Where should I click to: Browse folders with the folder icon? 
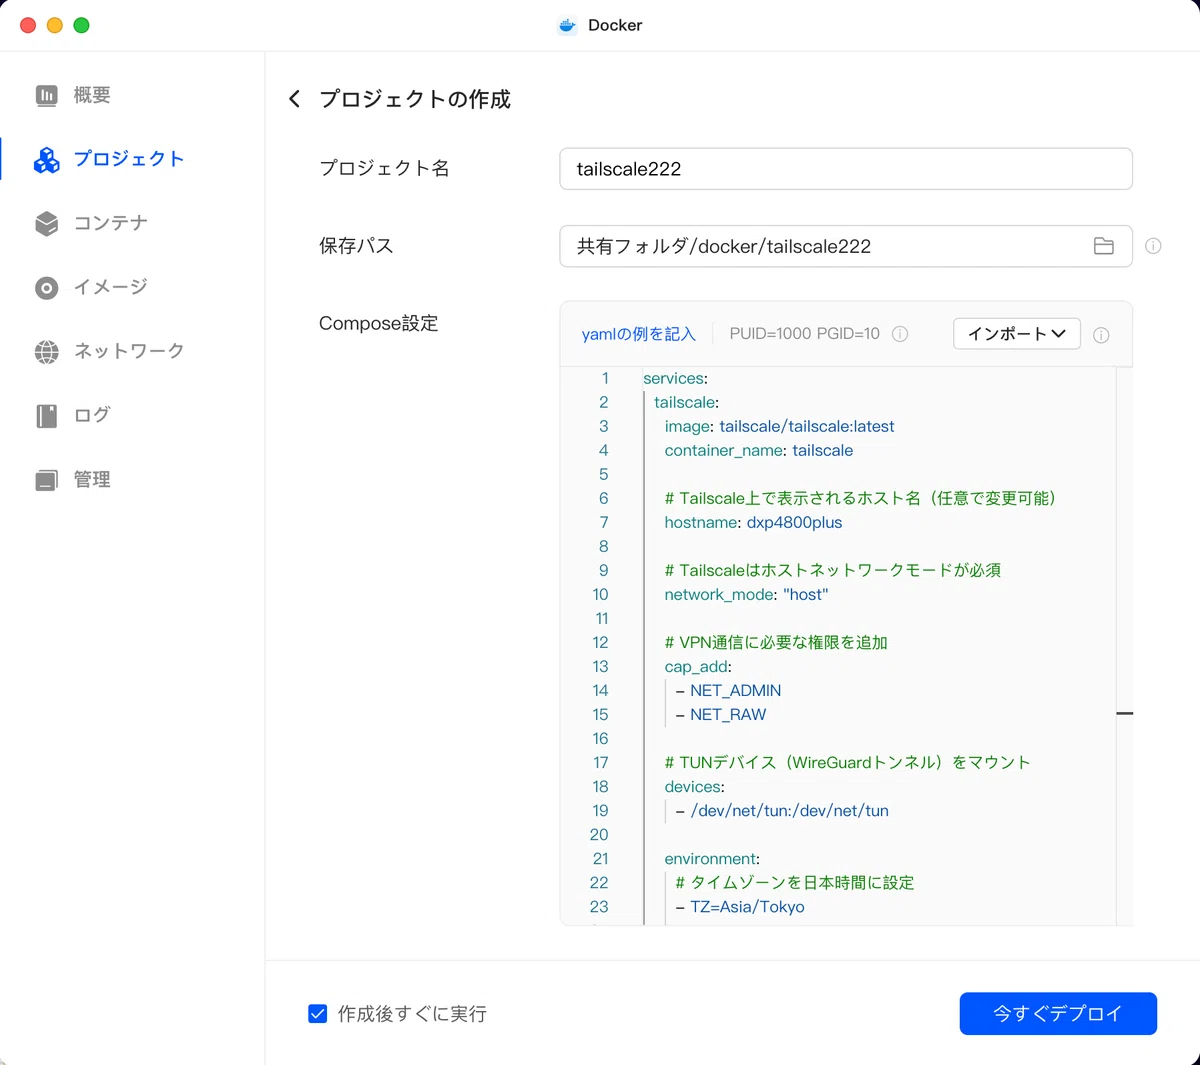point(1104,246)
